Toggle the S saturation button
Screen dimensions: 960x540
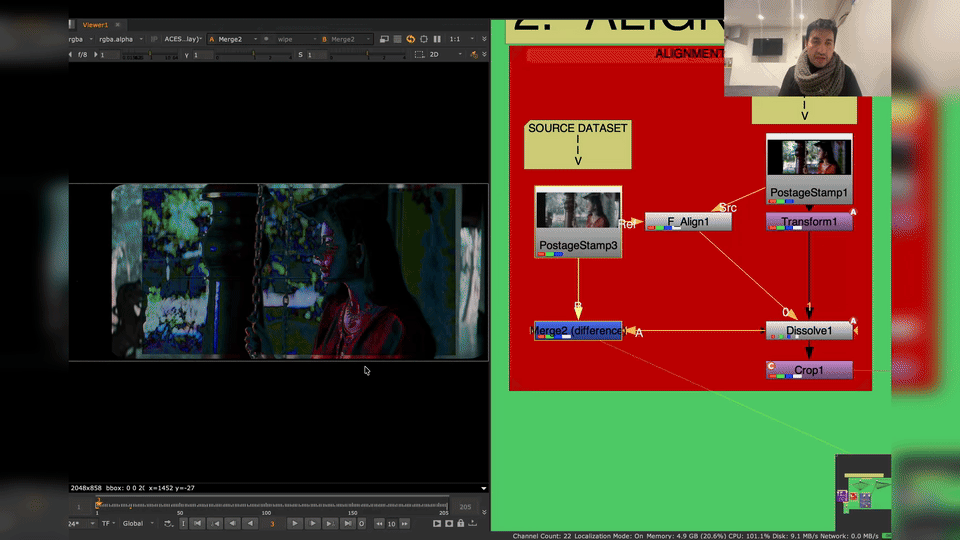pos(300,55)
